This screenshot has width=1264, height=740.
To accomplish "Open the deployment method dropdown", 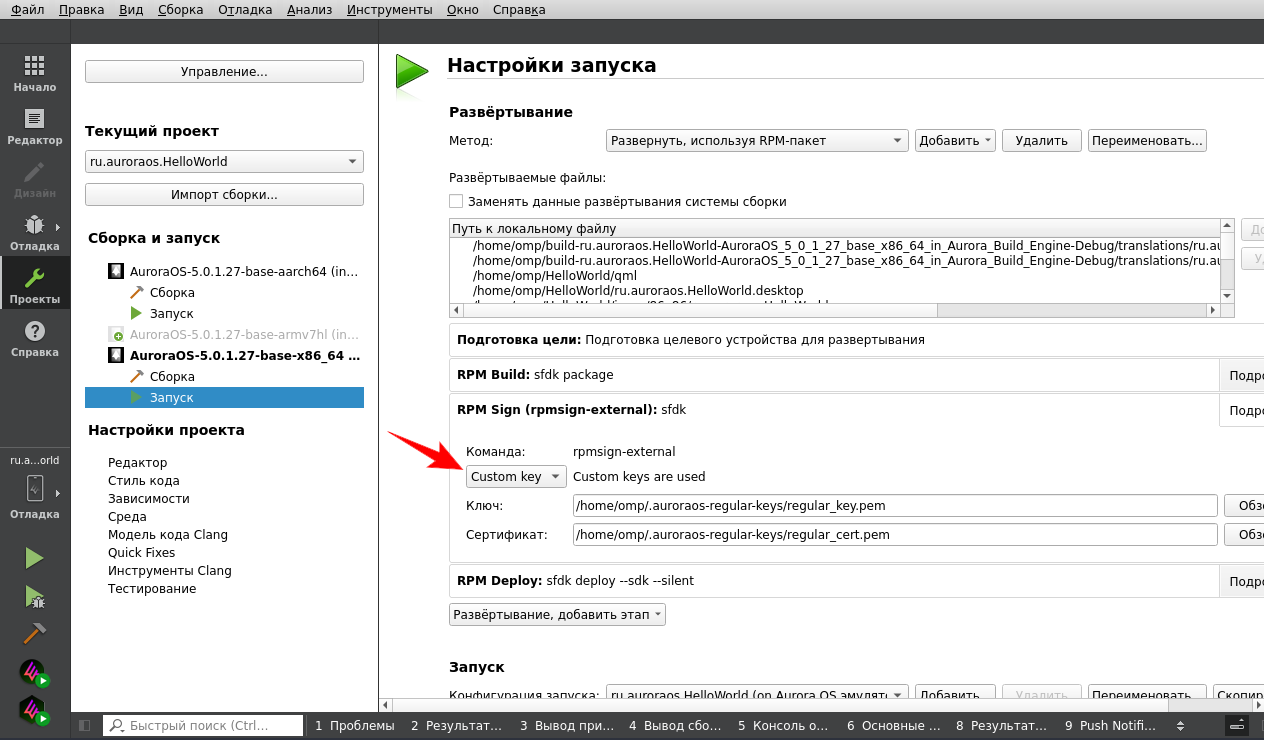I will pos(756,141).
